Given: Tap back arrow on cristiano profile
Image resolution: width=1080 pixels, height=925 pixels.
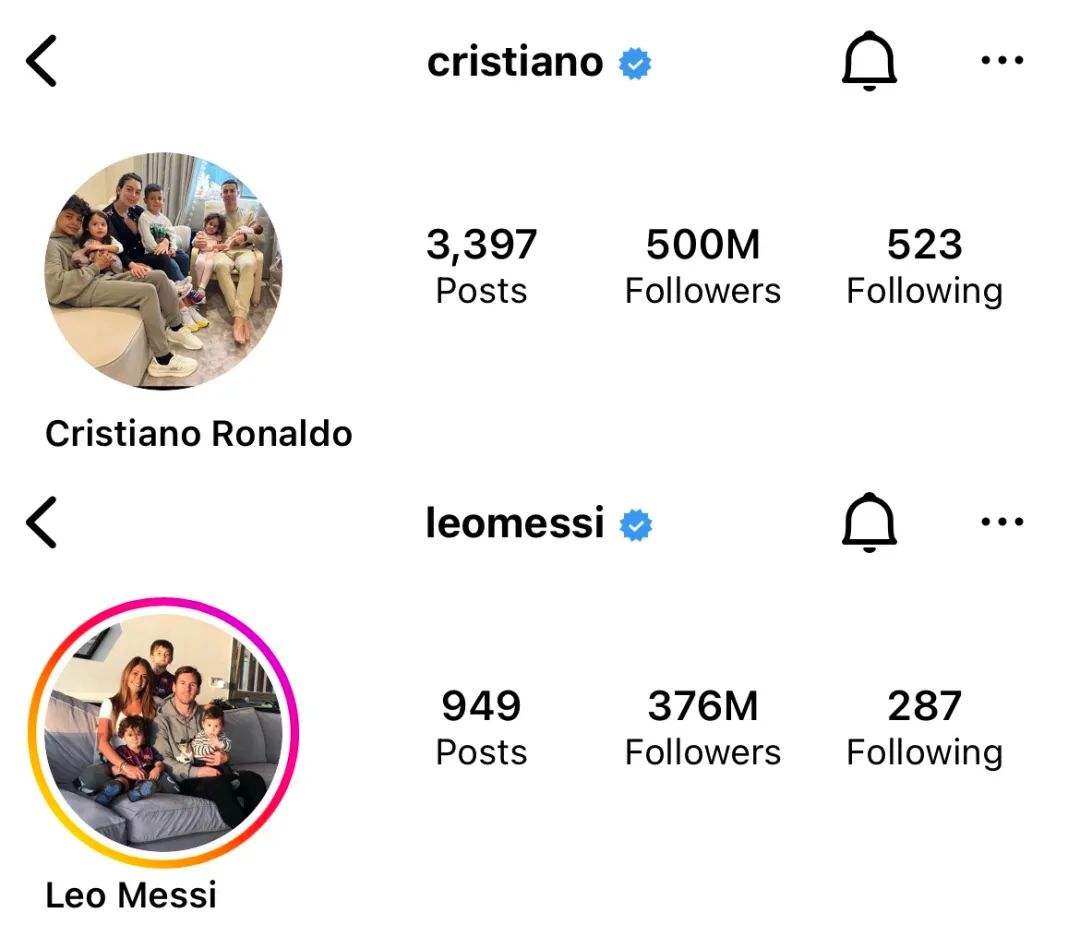Looking at the screenshot, I should click(x=41, y=62).
